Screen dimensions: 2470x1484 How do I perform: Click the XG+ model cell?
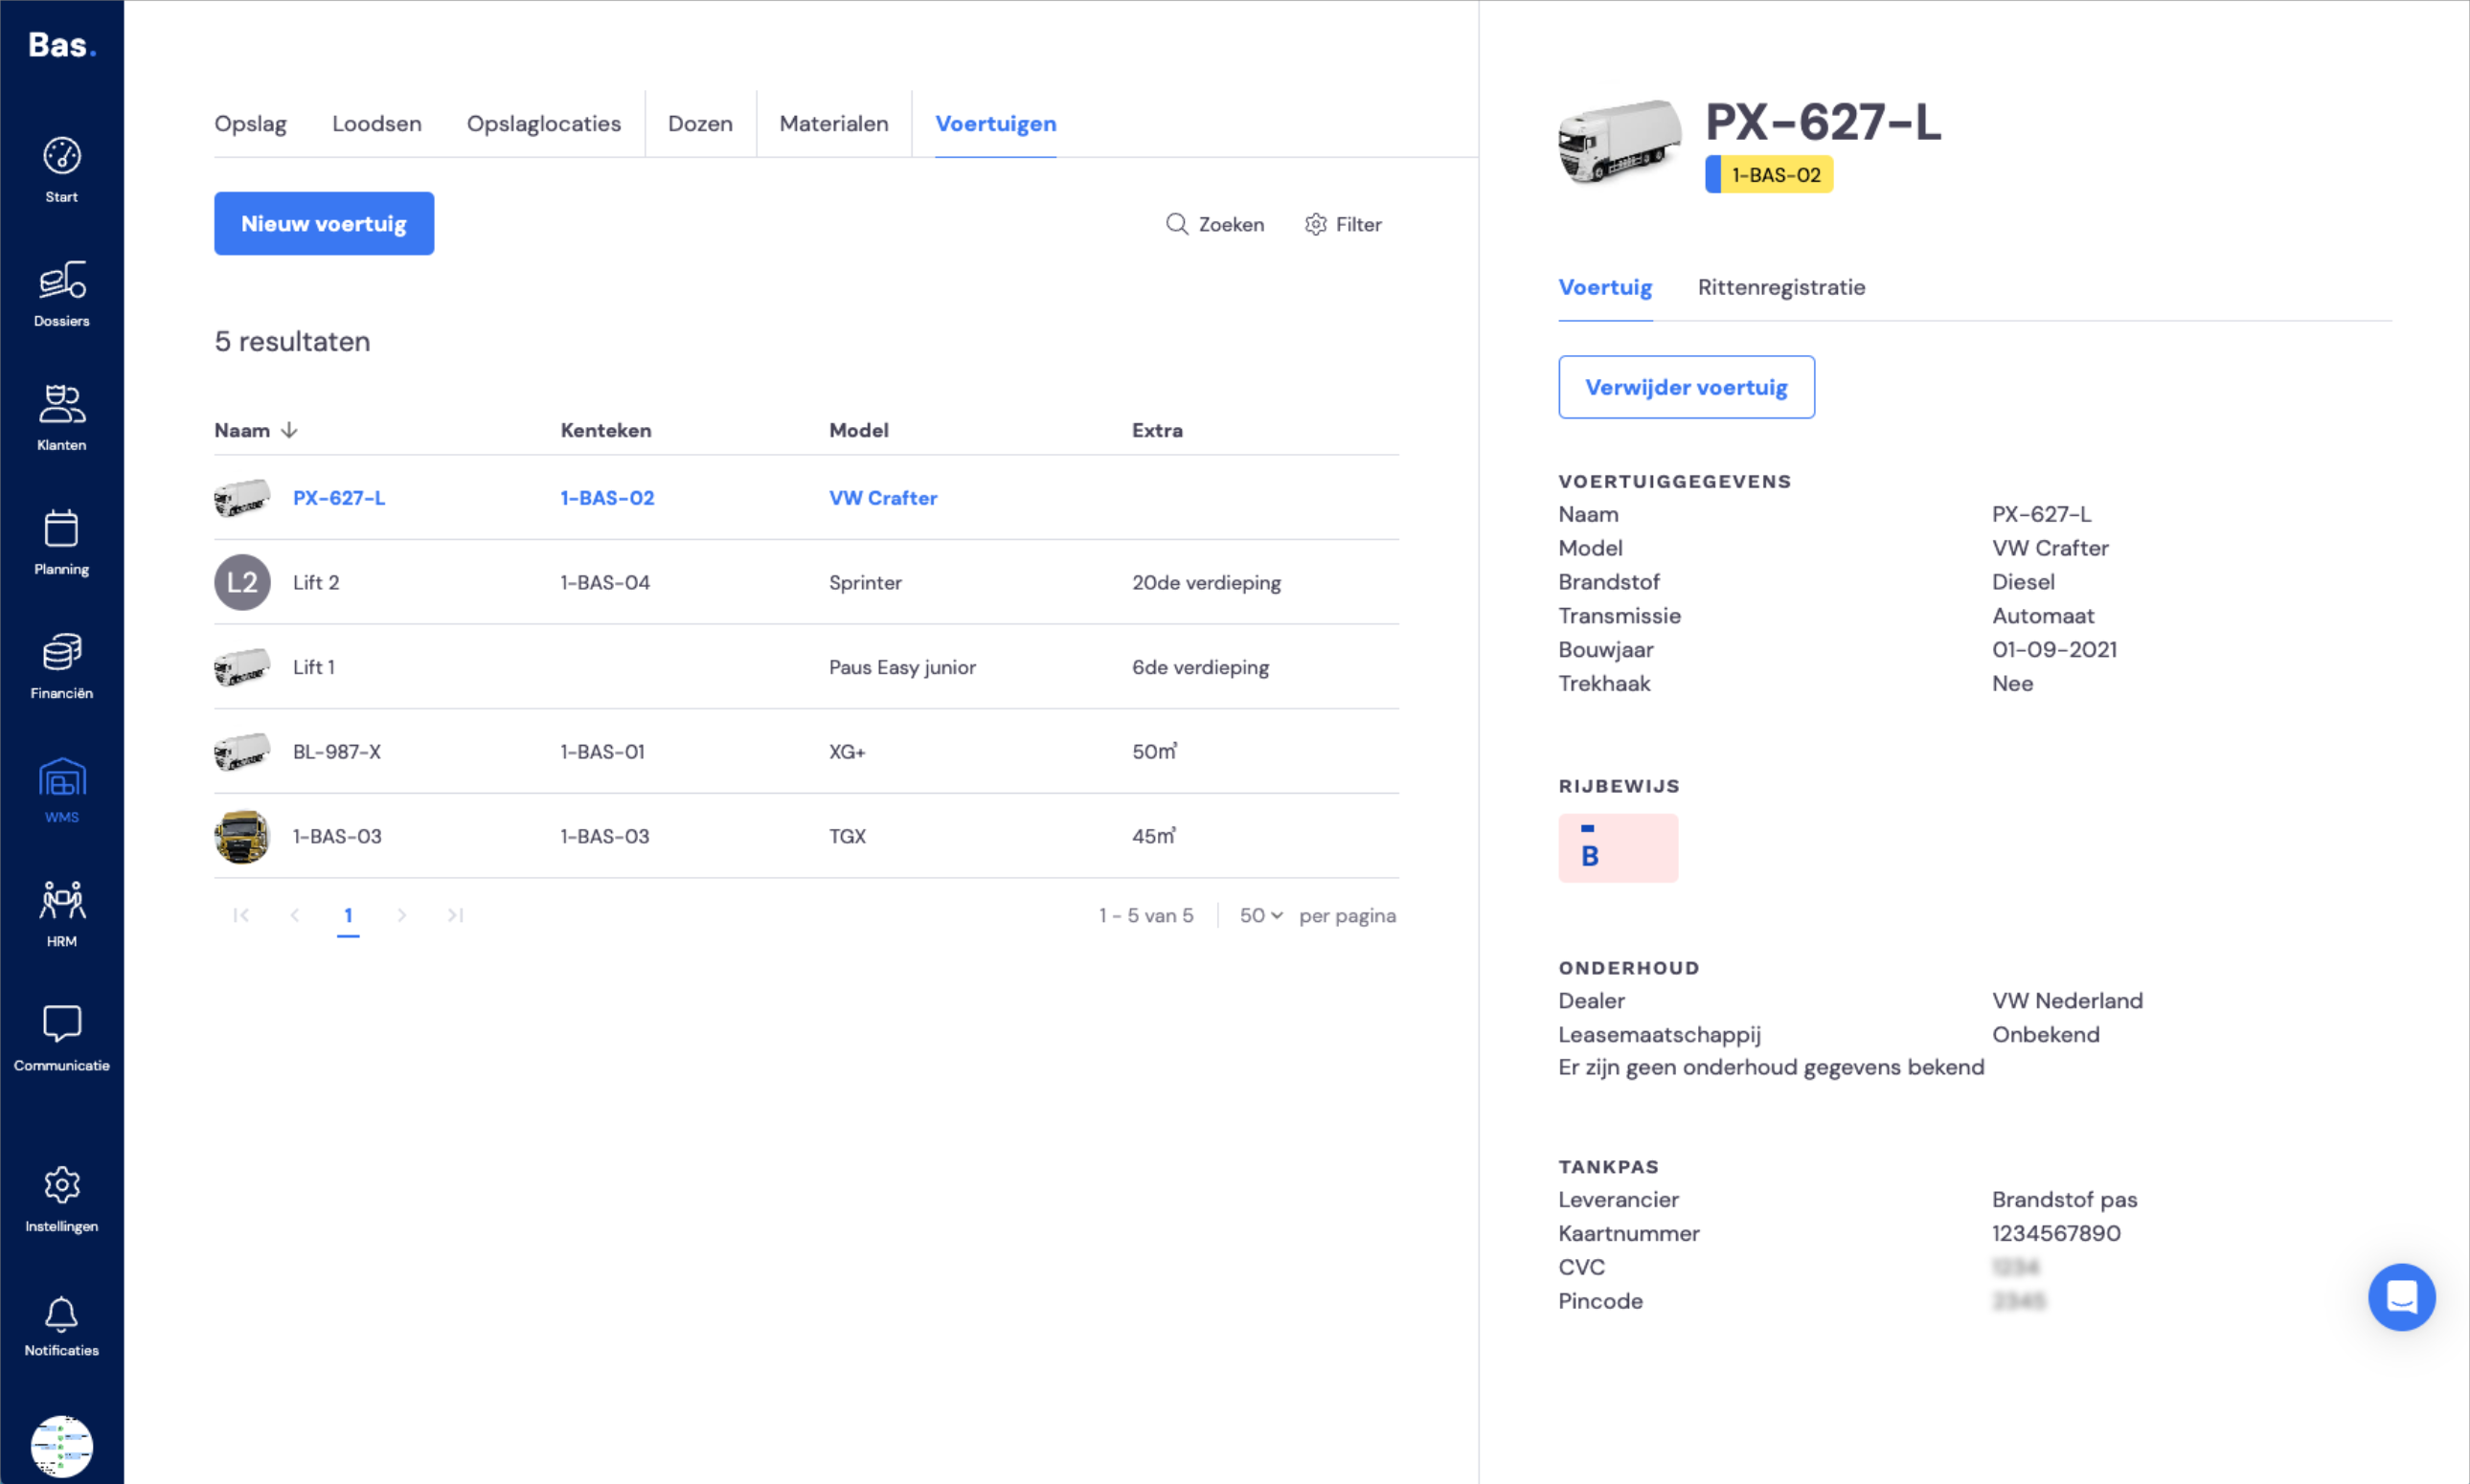pyautogui.click(x=847, y=751)
